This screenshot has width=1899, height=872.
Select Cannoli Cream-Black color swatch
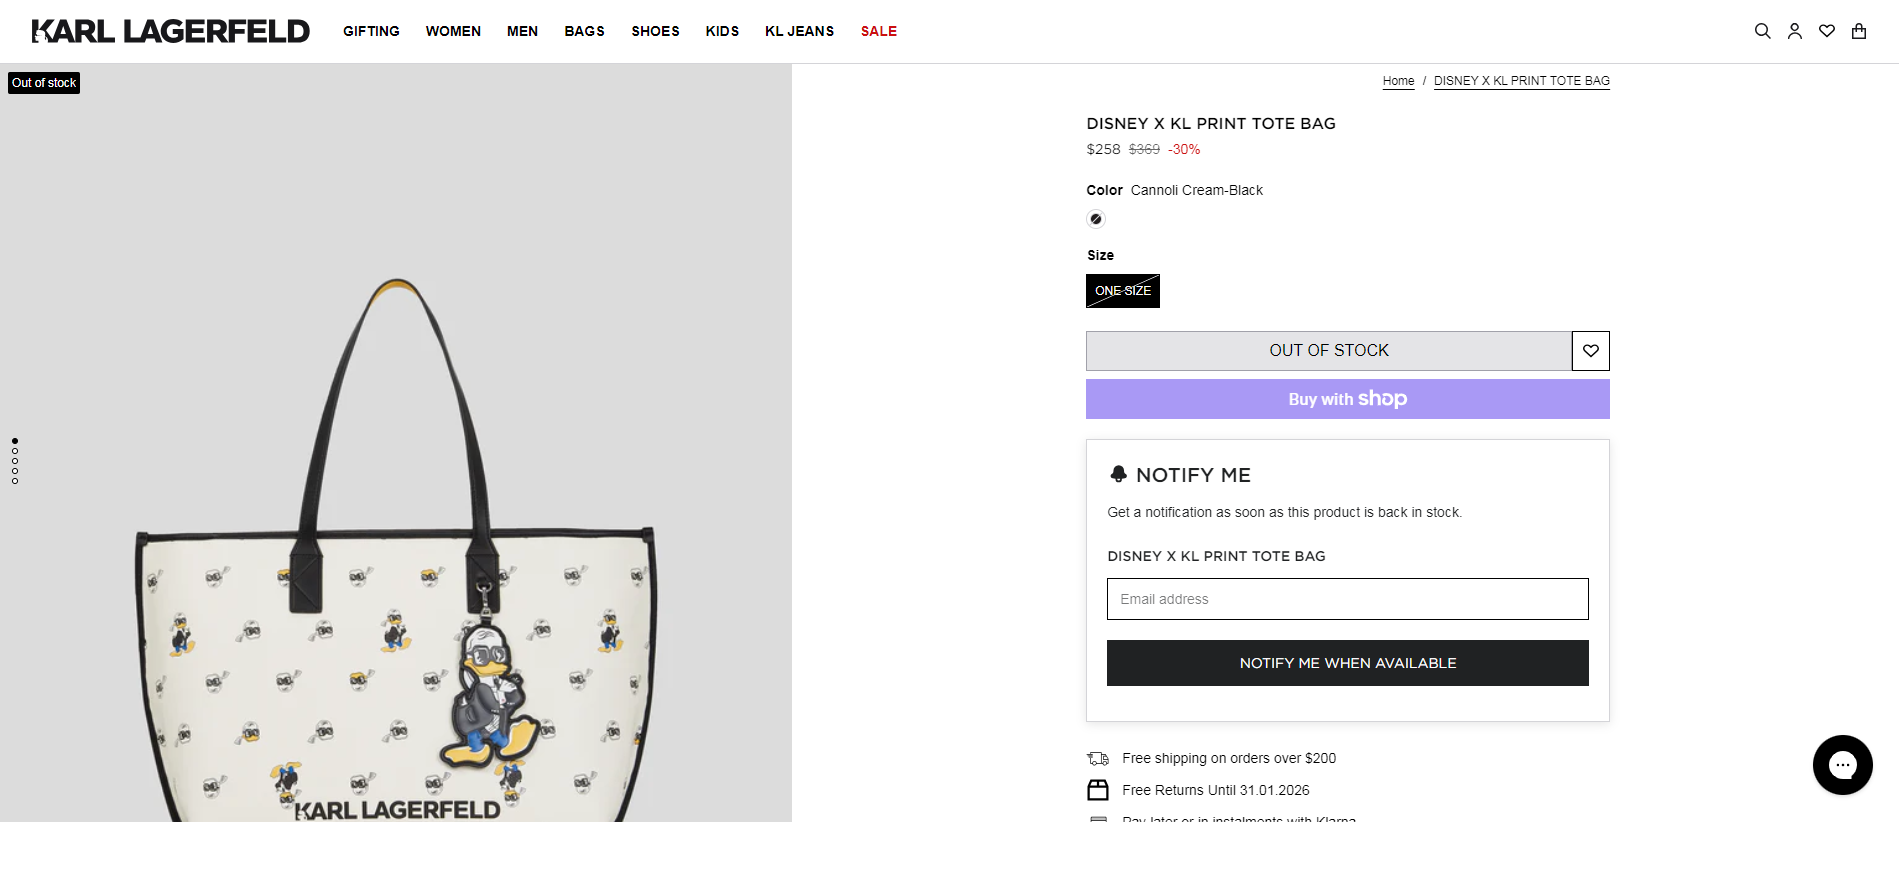click(x=1096, y=219)
